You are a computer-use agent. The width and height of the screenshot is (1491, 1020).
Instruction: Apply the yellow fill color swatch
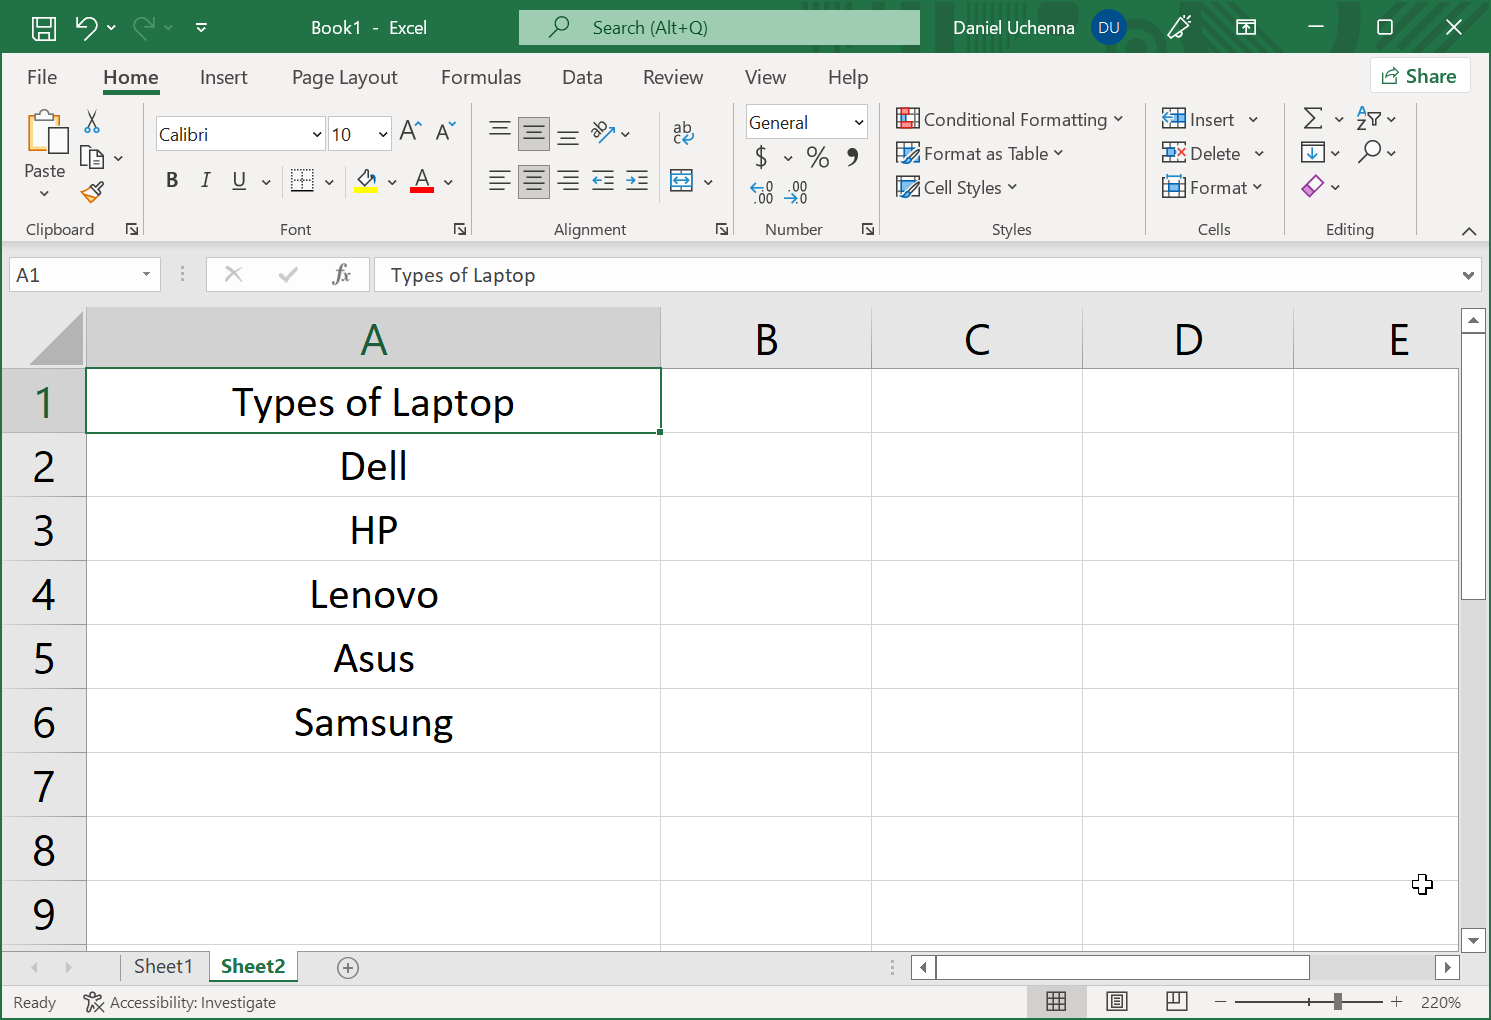click(366, 181)
